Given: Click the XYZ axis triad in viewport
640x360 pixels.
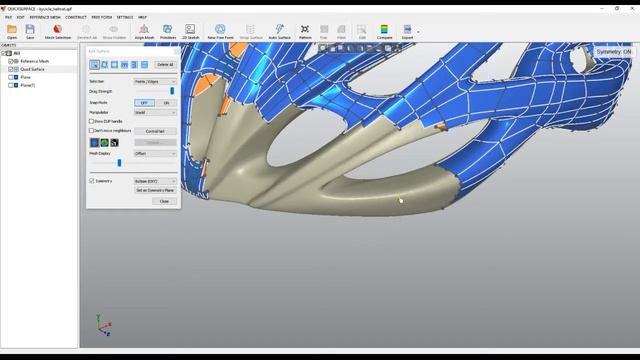Looking at the screenshot, I should tap(104, 325).
